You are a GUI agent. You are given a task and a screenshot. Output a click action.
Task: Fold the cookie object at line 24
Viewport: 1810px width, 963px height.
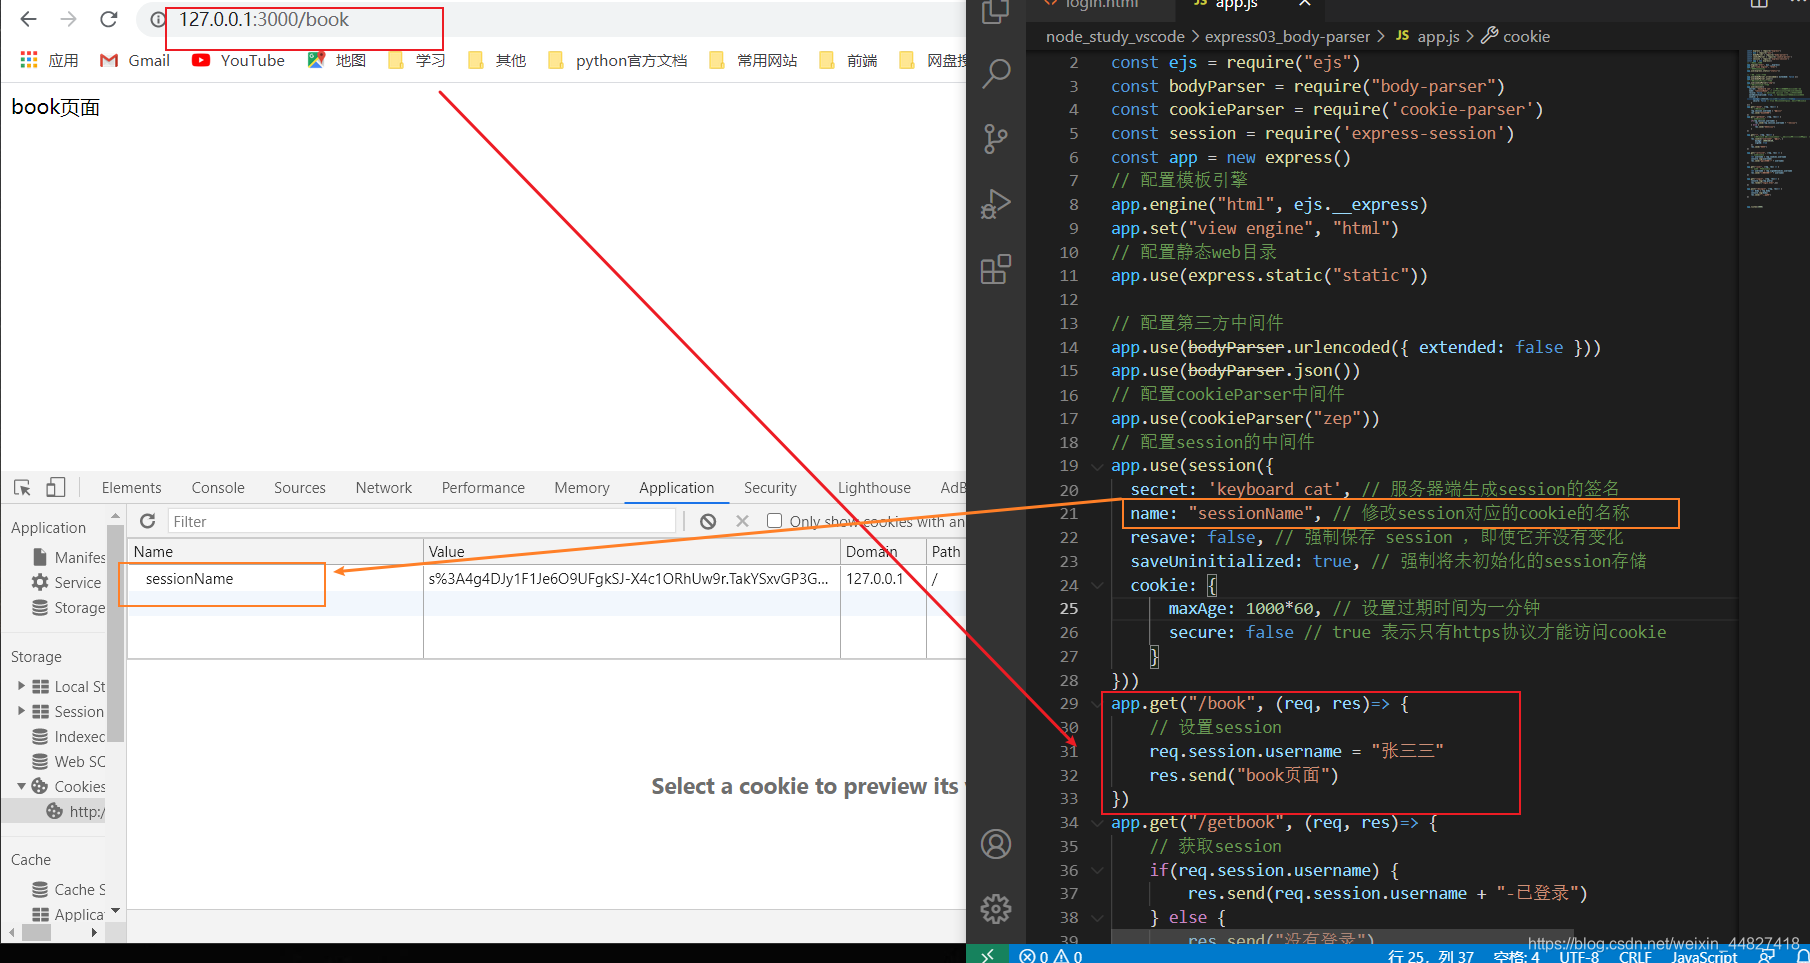click(x=1097, y=585)
